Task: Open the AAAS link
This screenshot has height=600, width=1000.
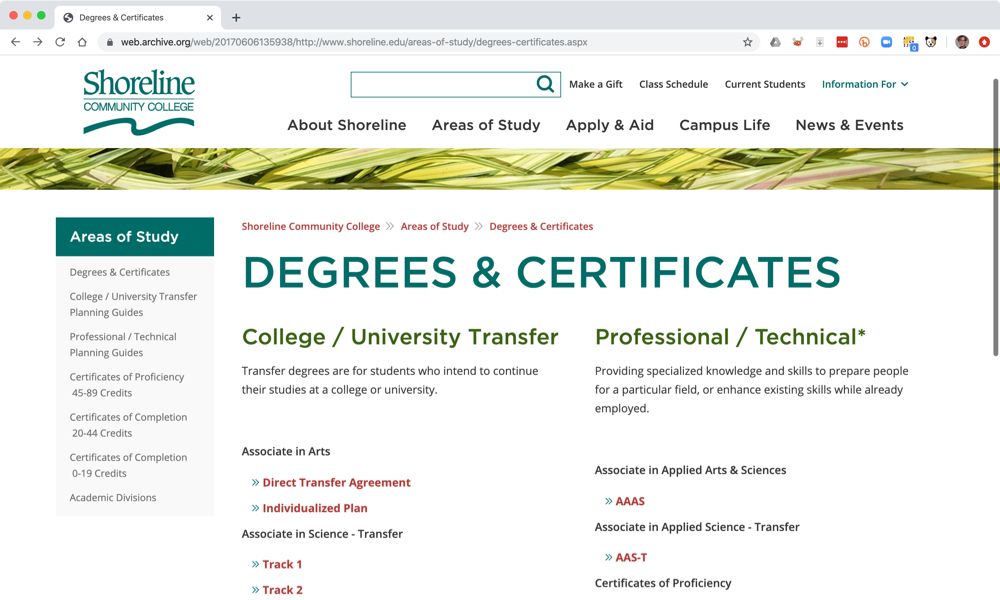Action: 630,501
